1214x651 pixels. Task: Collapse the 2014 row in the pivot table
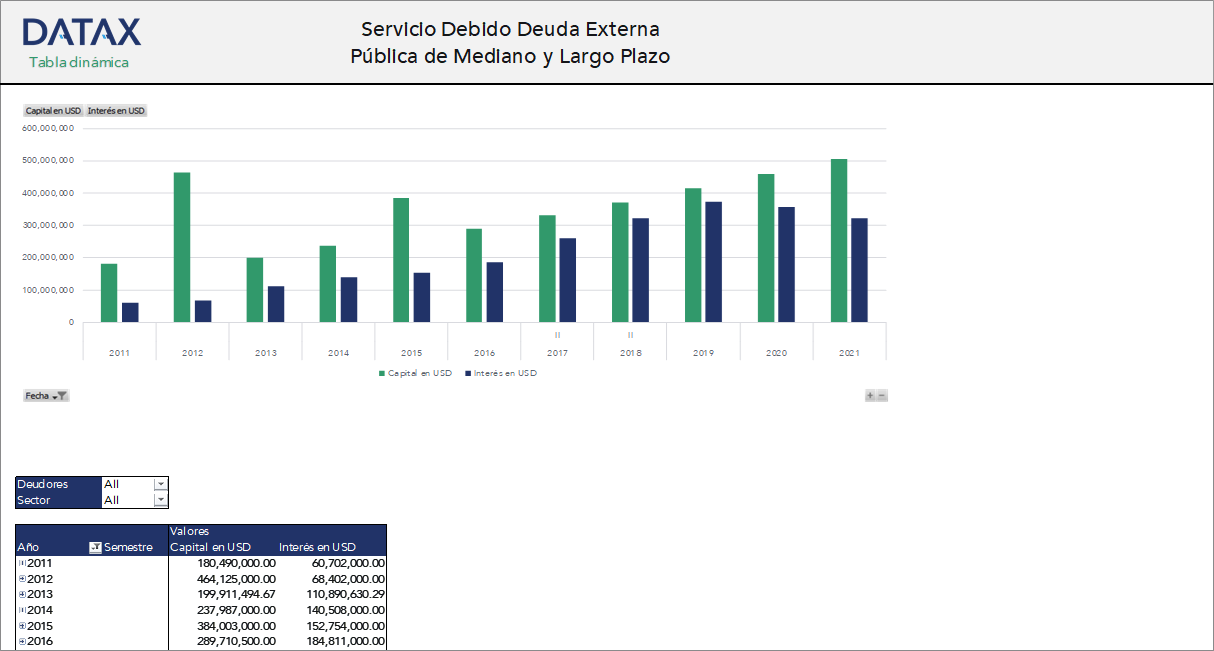(22, 609)
